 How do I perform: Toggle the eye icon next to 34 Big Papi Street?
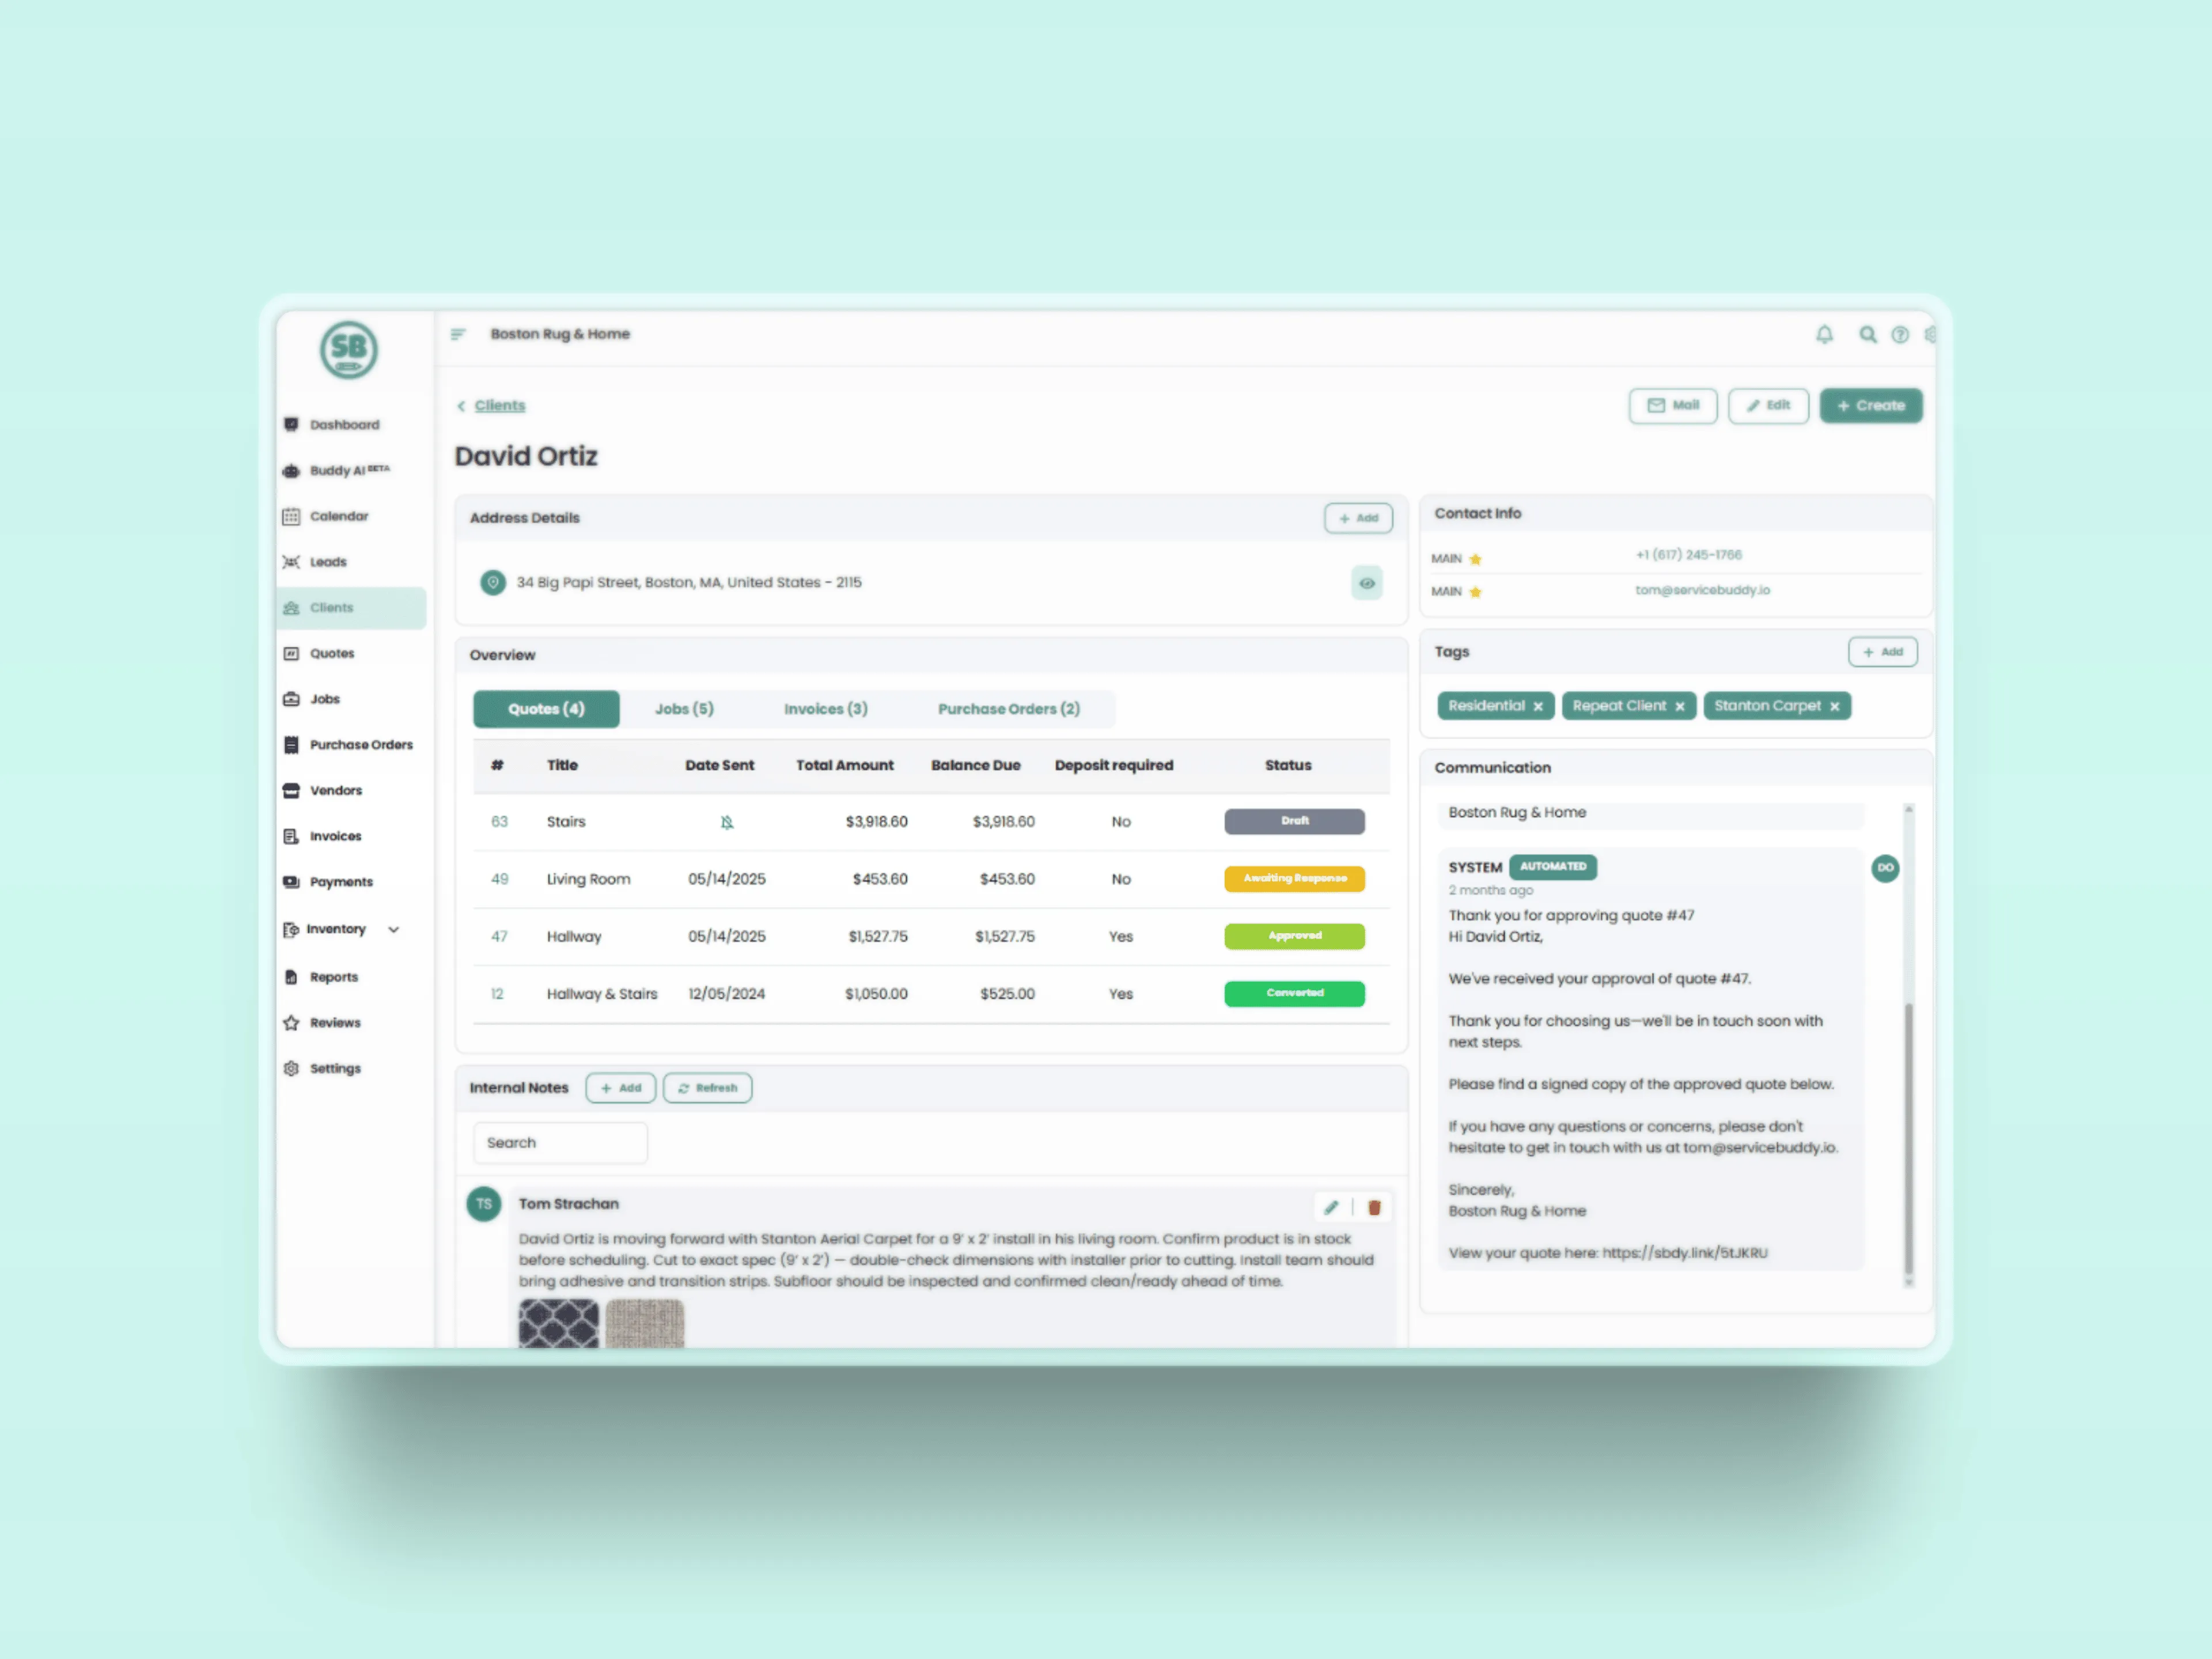[x=1367, y=582]
